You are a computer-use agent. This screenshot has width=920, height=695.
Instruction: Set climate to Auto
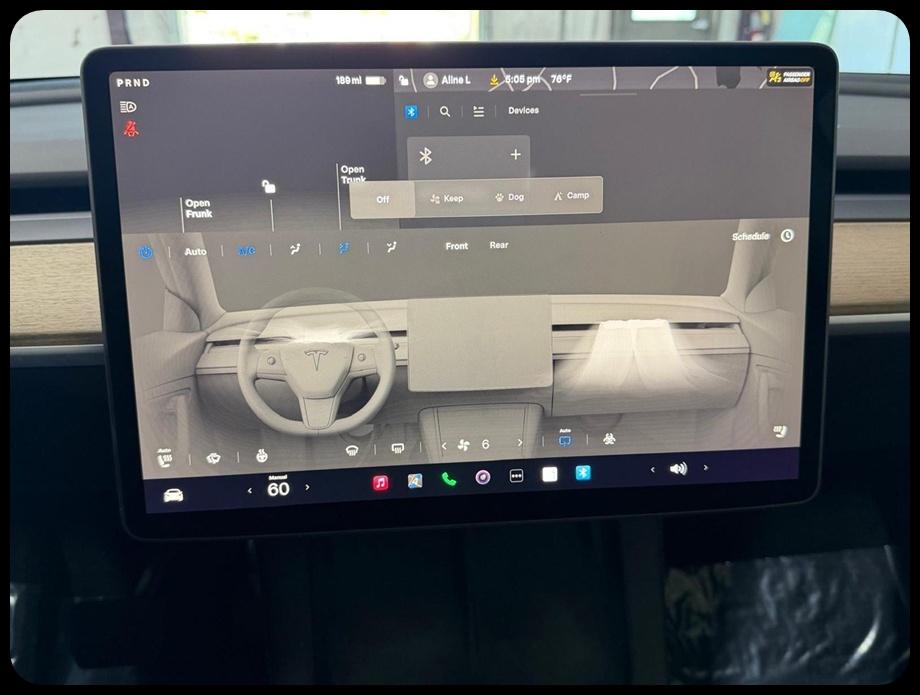point(195,252)
